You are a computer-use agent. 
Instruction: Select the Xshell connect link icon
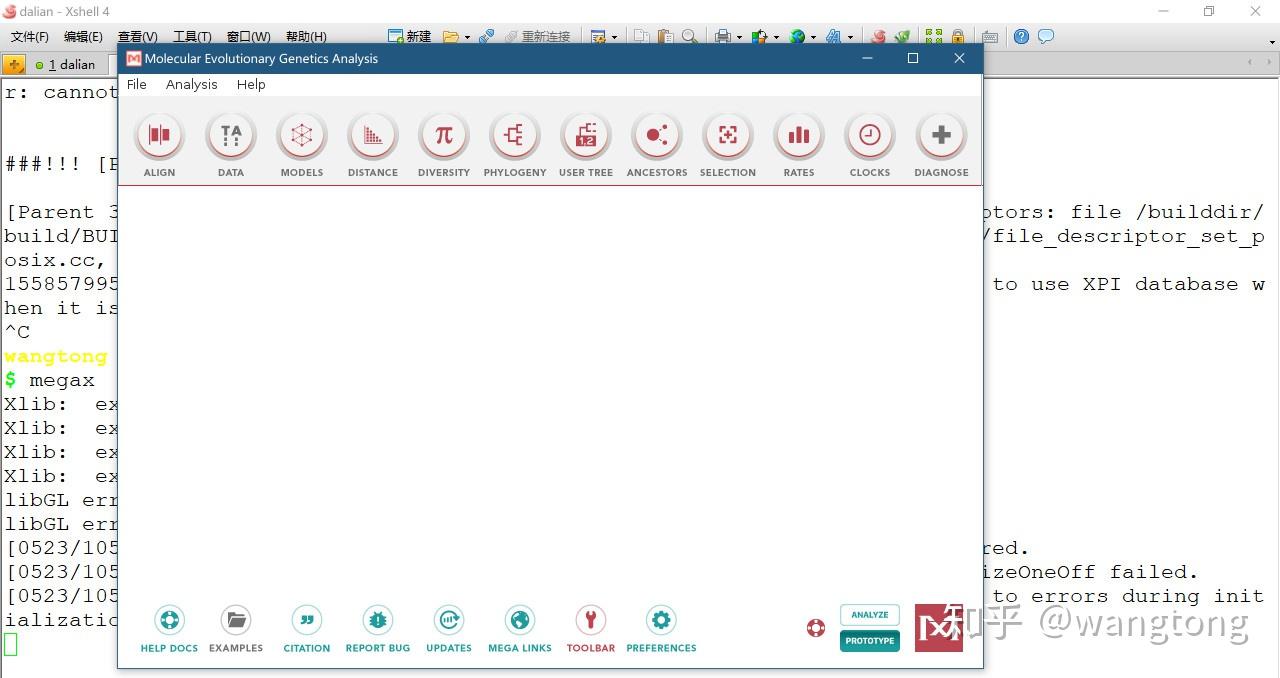tap(487, 36)
